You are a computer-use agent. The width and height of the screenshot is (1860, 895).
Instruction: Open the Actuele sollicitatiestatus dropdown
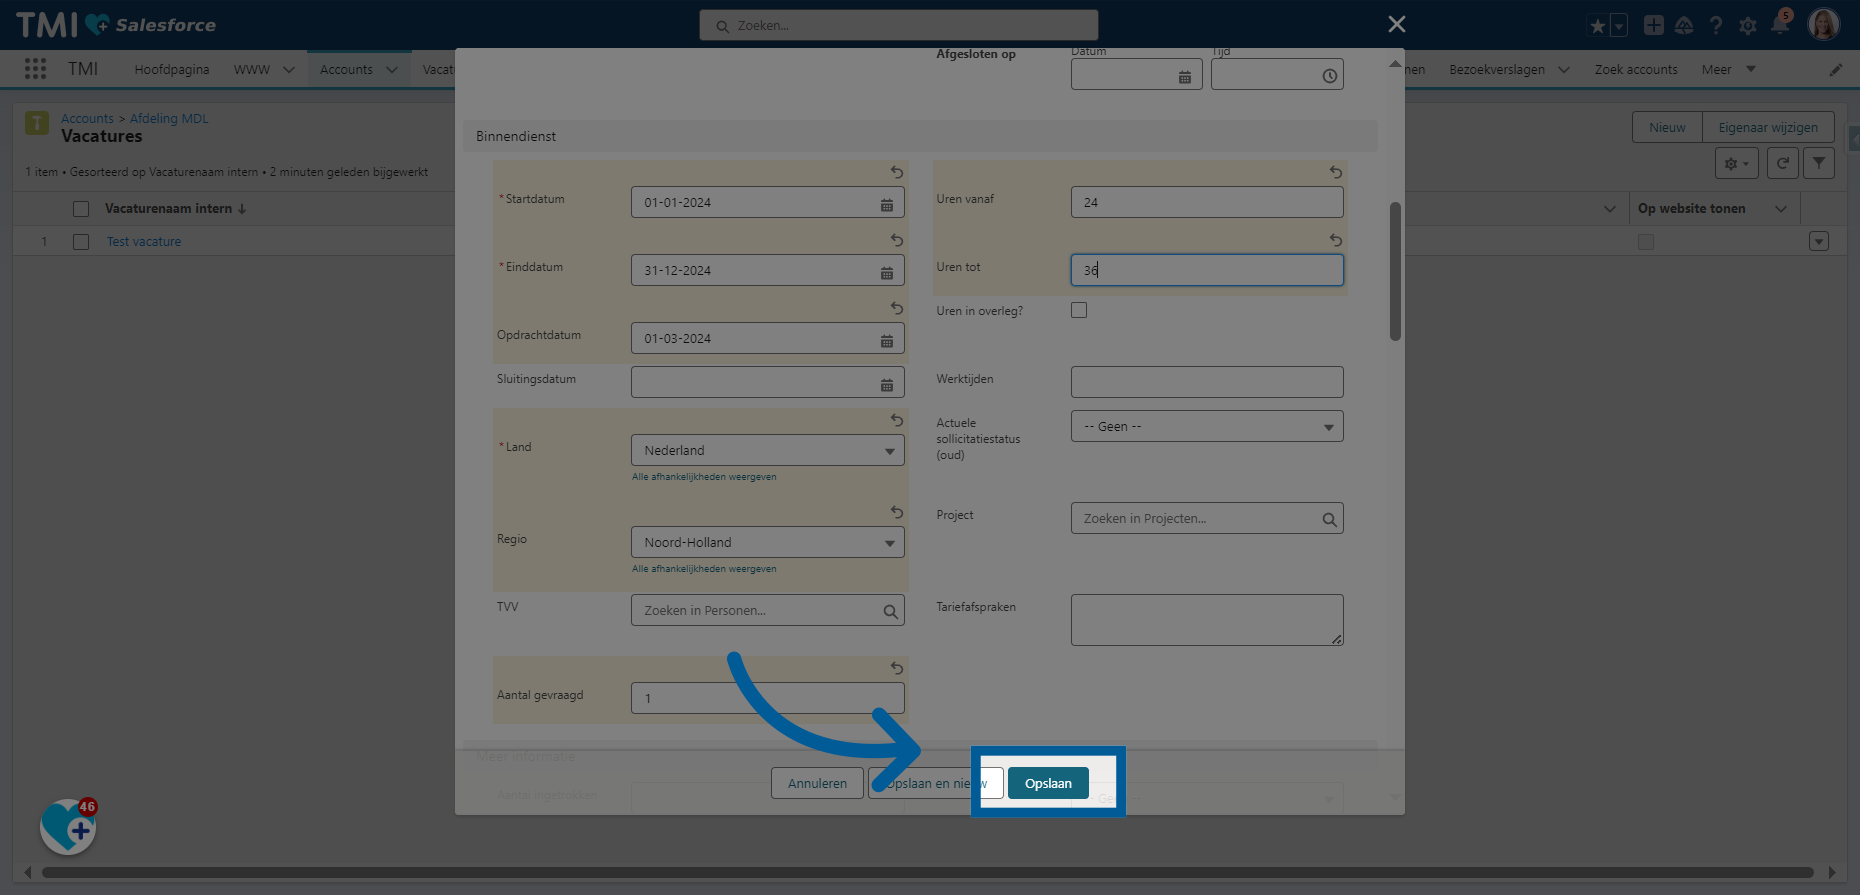click(1206, 427)
